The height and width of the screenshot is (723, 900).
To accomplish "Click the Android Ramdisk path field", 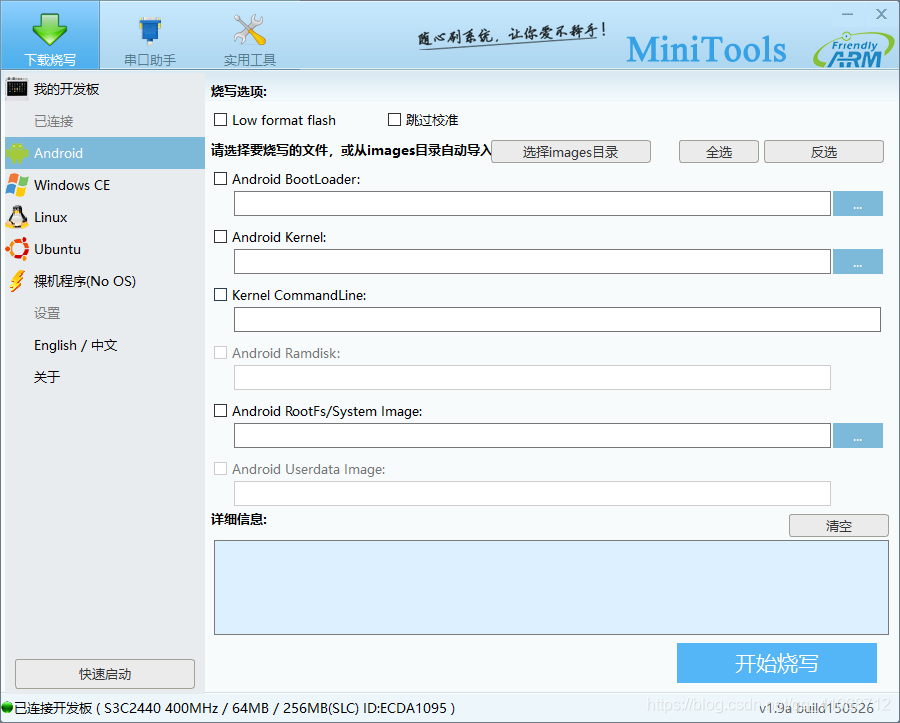I will [532, 378].
